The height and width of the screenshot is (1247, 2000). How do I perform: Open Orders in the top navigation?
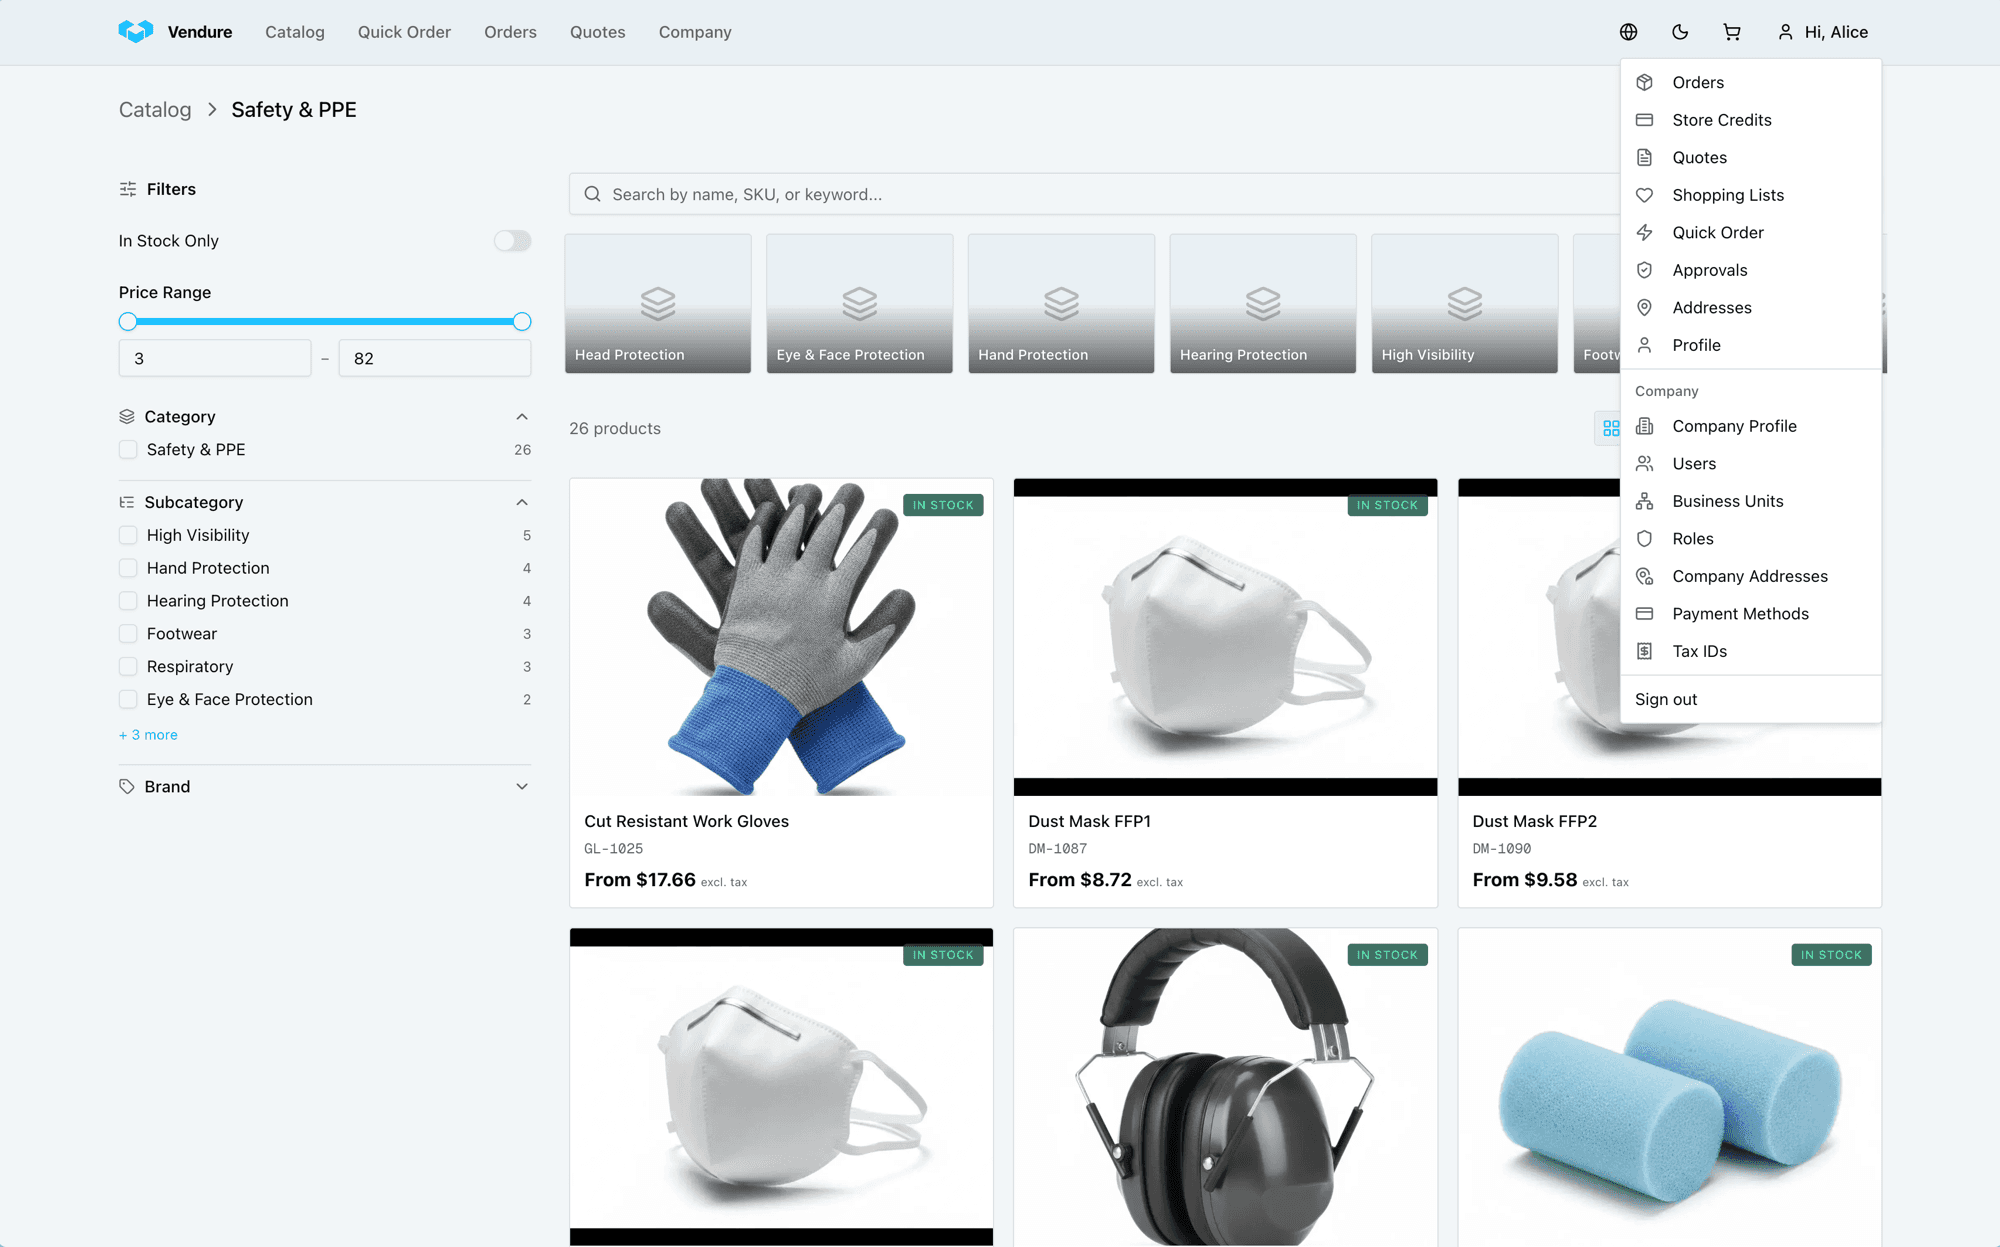click(x=510, y=32)
